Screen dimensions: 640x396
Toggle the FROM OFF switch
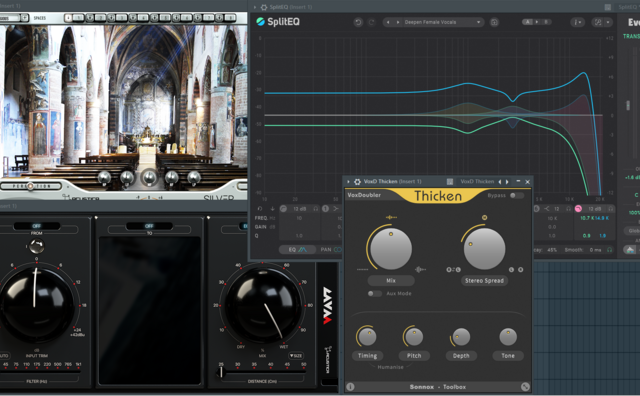(36, 226)
